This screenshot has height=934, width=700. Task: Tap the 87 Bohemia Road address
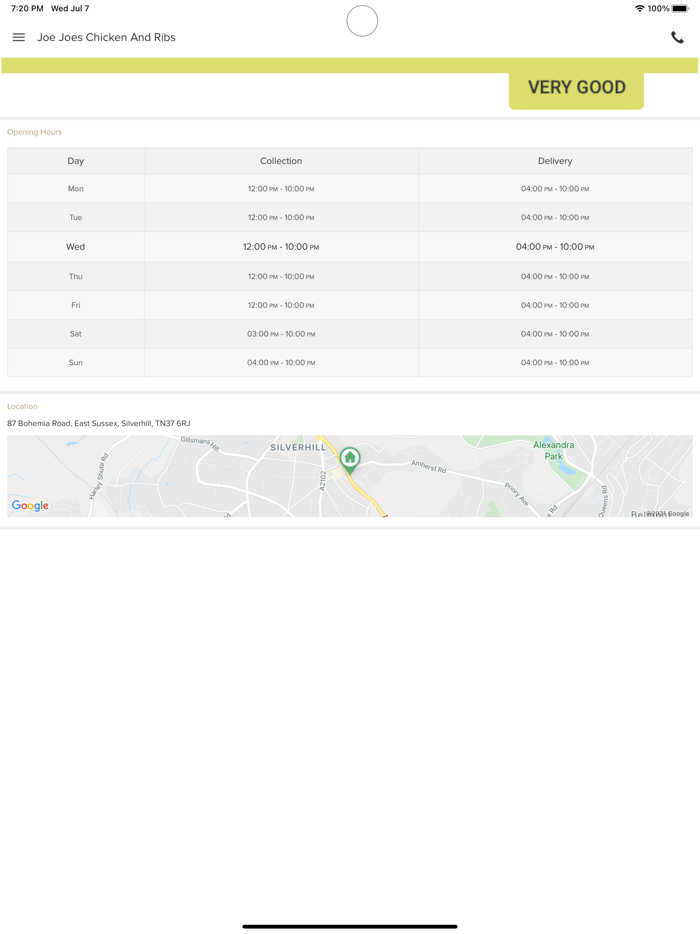(99, 424)
